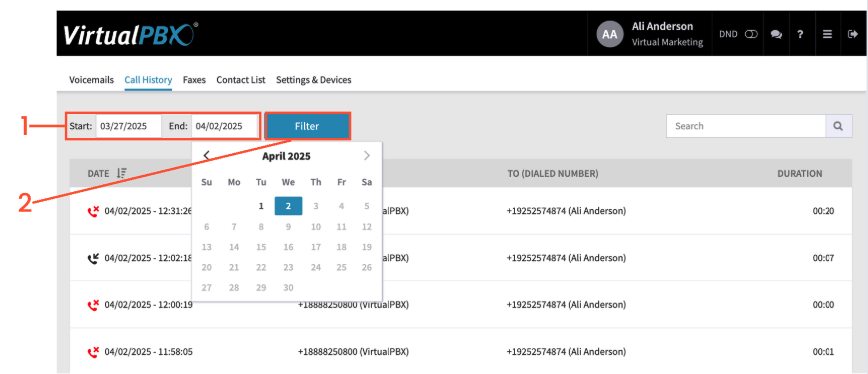Click the 00:07 duration value
The image size is (868, 374).
click(823, 258)
